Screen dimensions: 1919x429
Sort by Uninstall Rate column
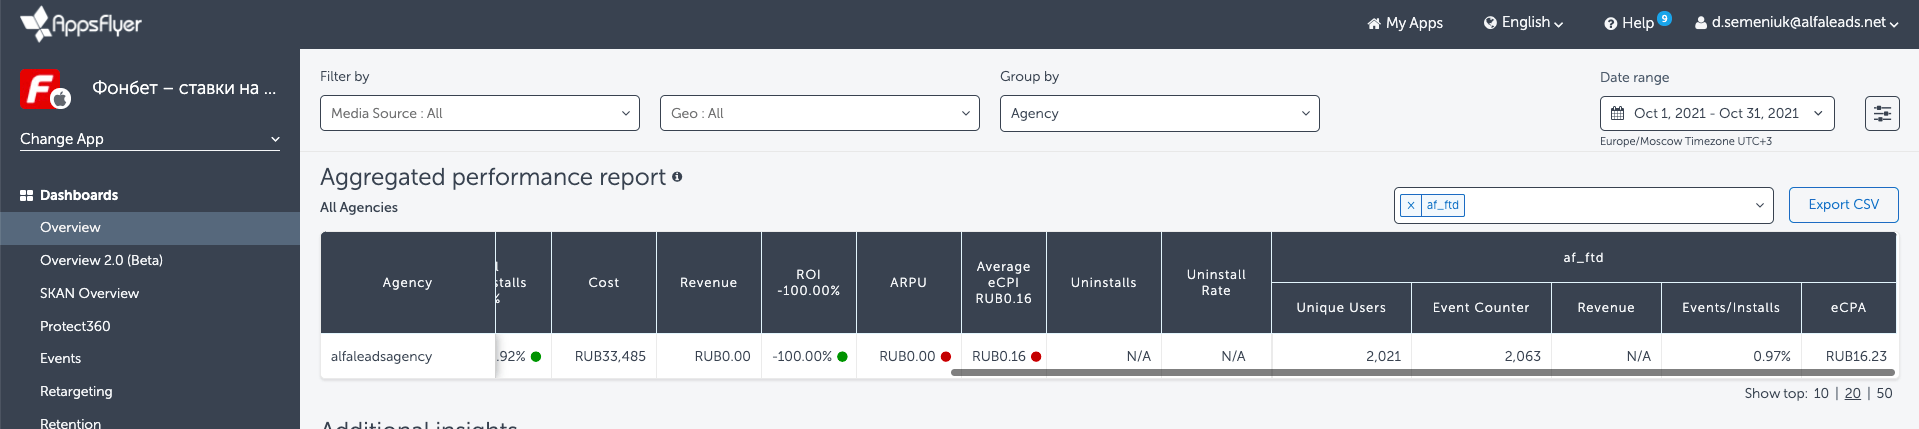tap(1216, 283)
